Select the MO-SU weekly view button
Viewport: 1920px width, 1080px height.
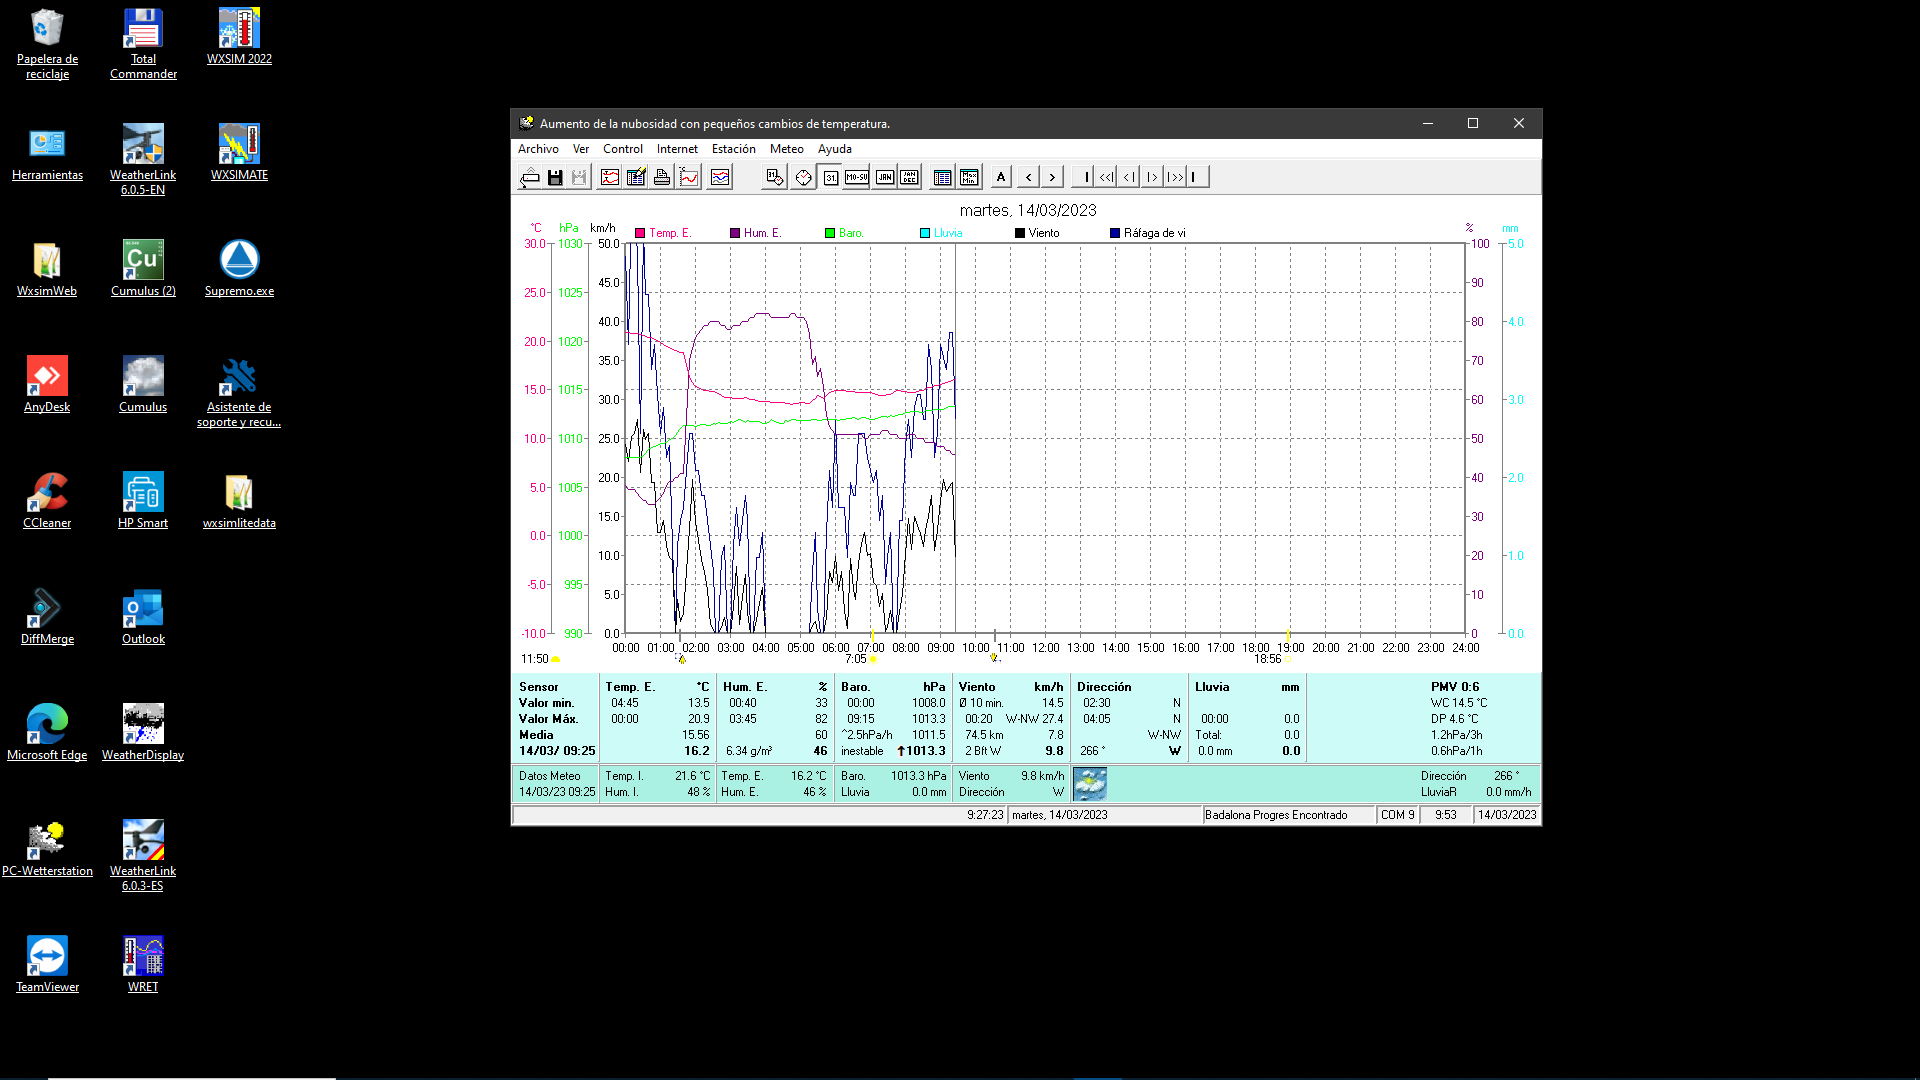(x=857, y=177)
